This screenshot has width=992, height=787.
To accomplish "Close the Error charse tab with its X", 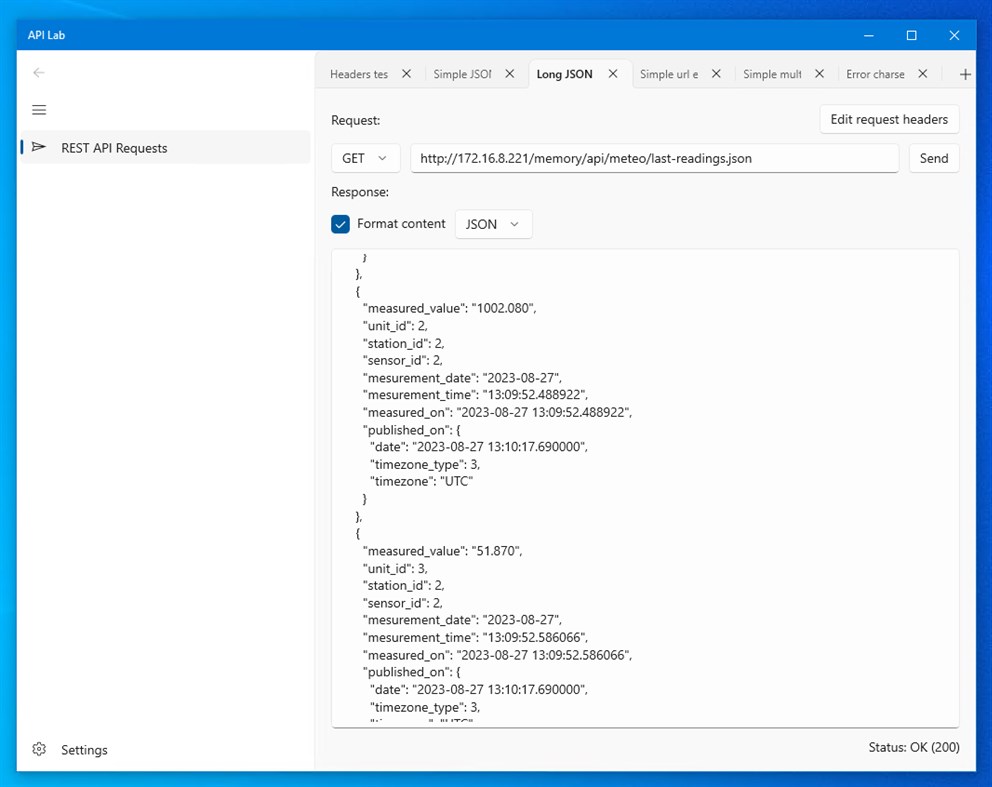I will point(922,73).
